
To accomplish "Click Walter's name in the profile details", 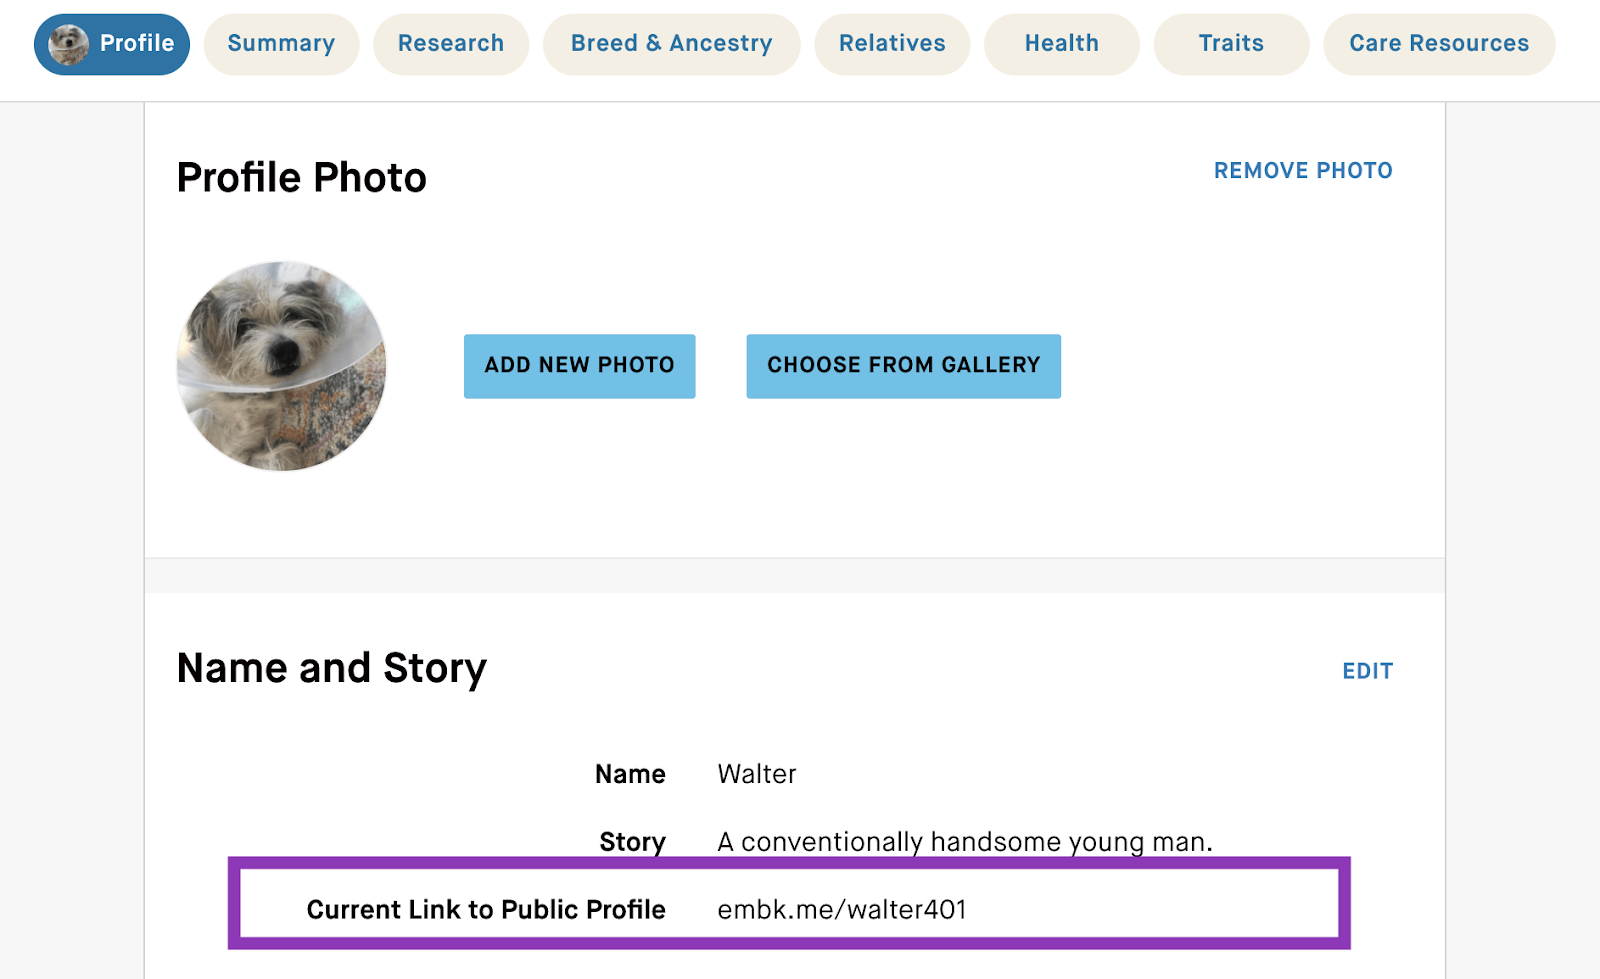I will click(x=756, y=773).
